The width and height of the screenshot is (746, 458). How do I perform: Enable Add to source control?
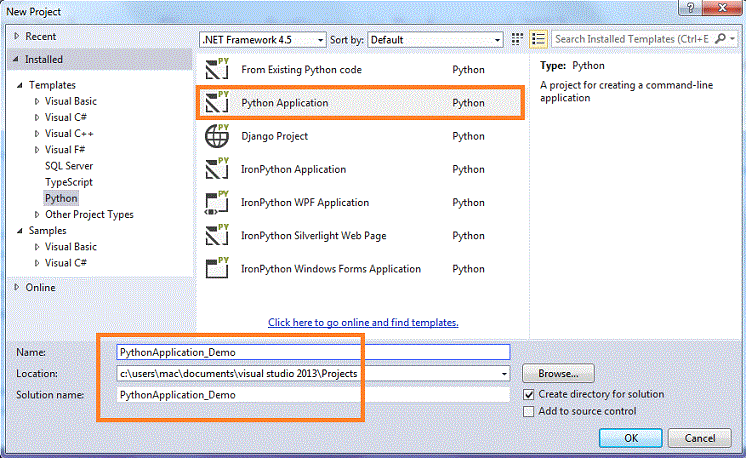pos(529,411)
